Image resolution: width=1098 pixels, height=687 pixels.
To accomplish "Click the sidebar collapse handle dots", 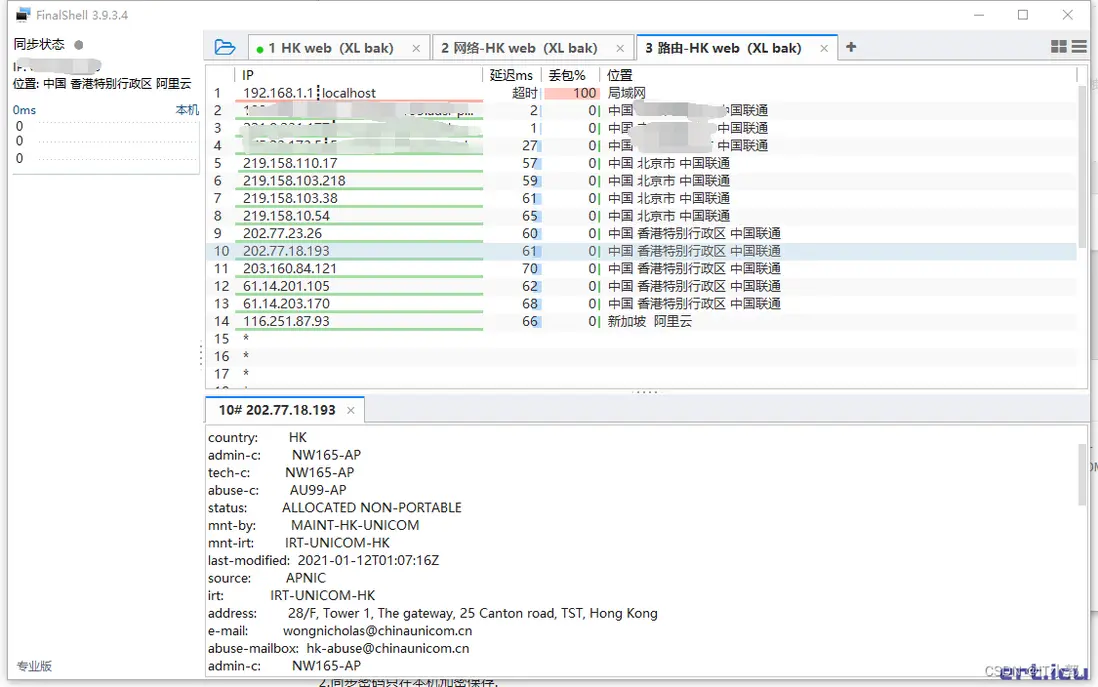I will click(201, 354).
